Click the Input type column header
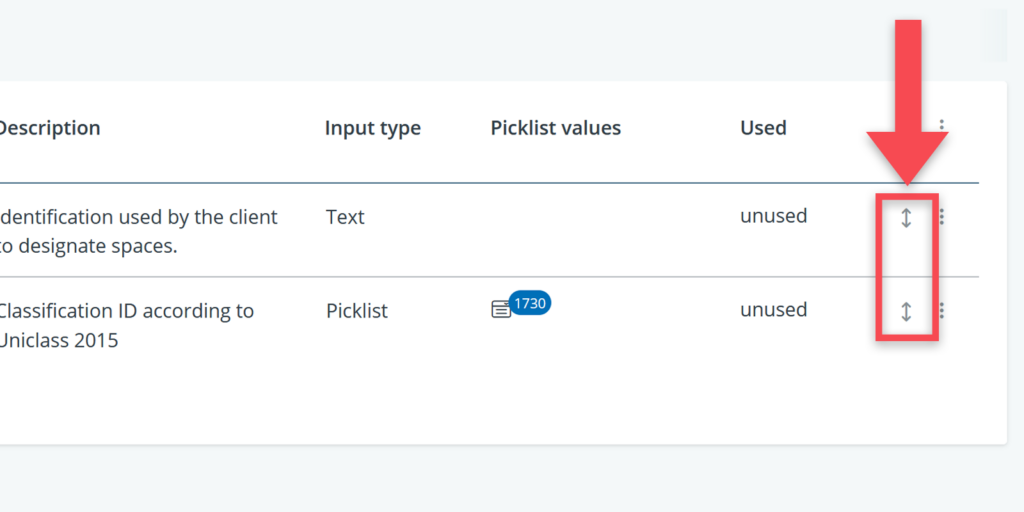The height and width of the screenshot is (512, 1024). (372, 128)
